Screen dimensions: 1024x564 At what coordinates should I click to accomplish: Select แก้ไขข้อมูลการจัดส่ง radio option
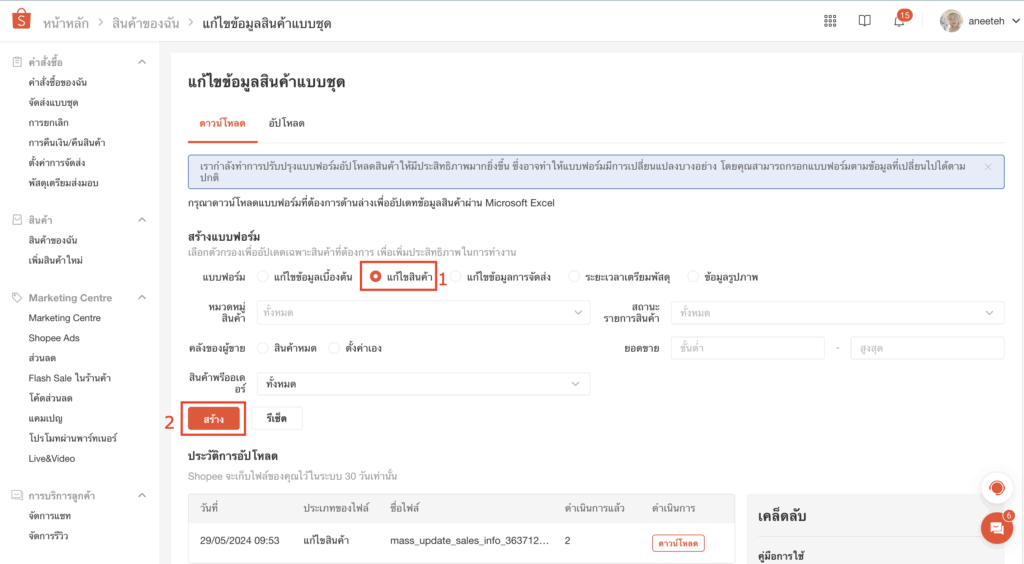[x=456, y=277]
